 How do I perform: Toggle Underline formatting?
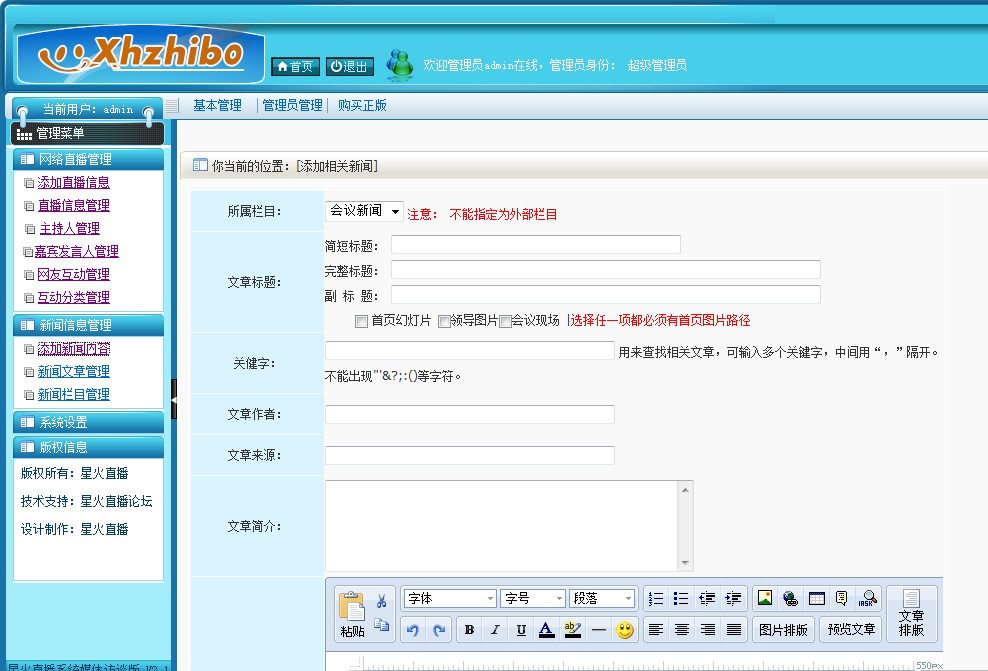(521, 629)
